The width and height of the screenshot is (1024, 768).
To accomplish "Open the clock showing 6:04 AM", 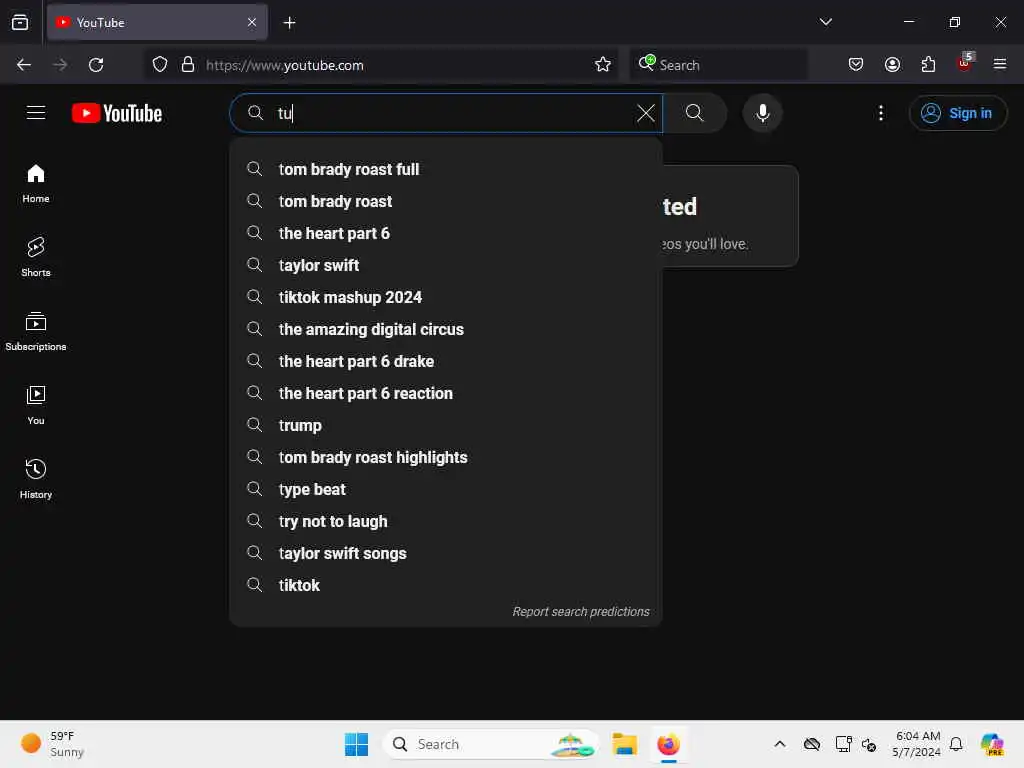I will (x=916, y=744).
